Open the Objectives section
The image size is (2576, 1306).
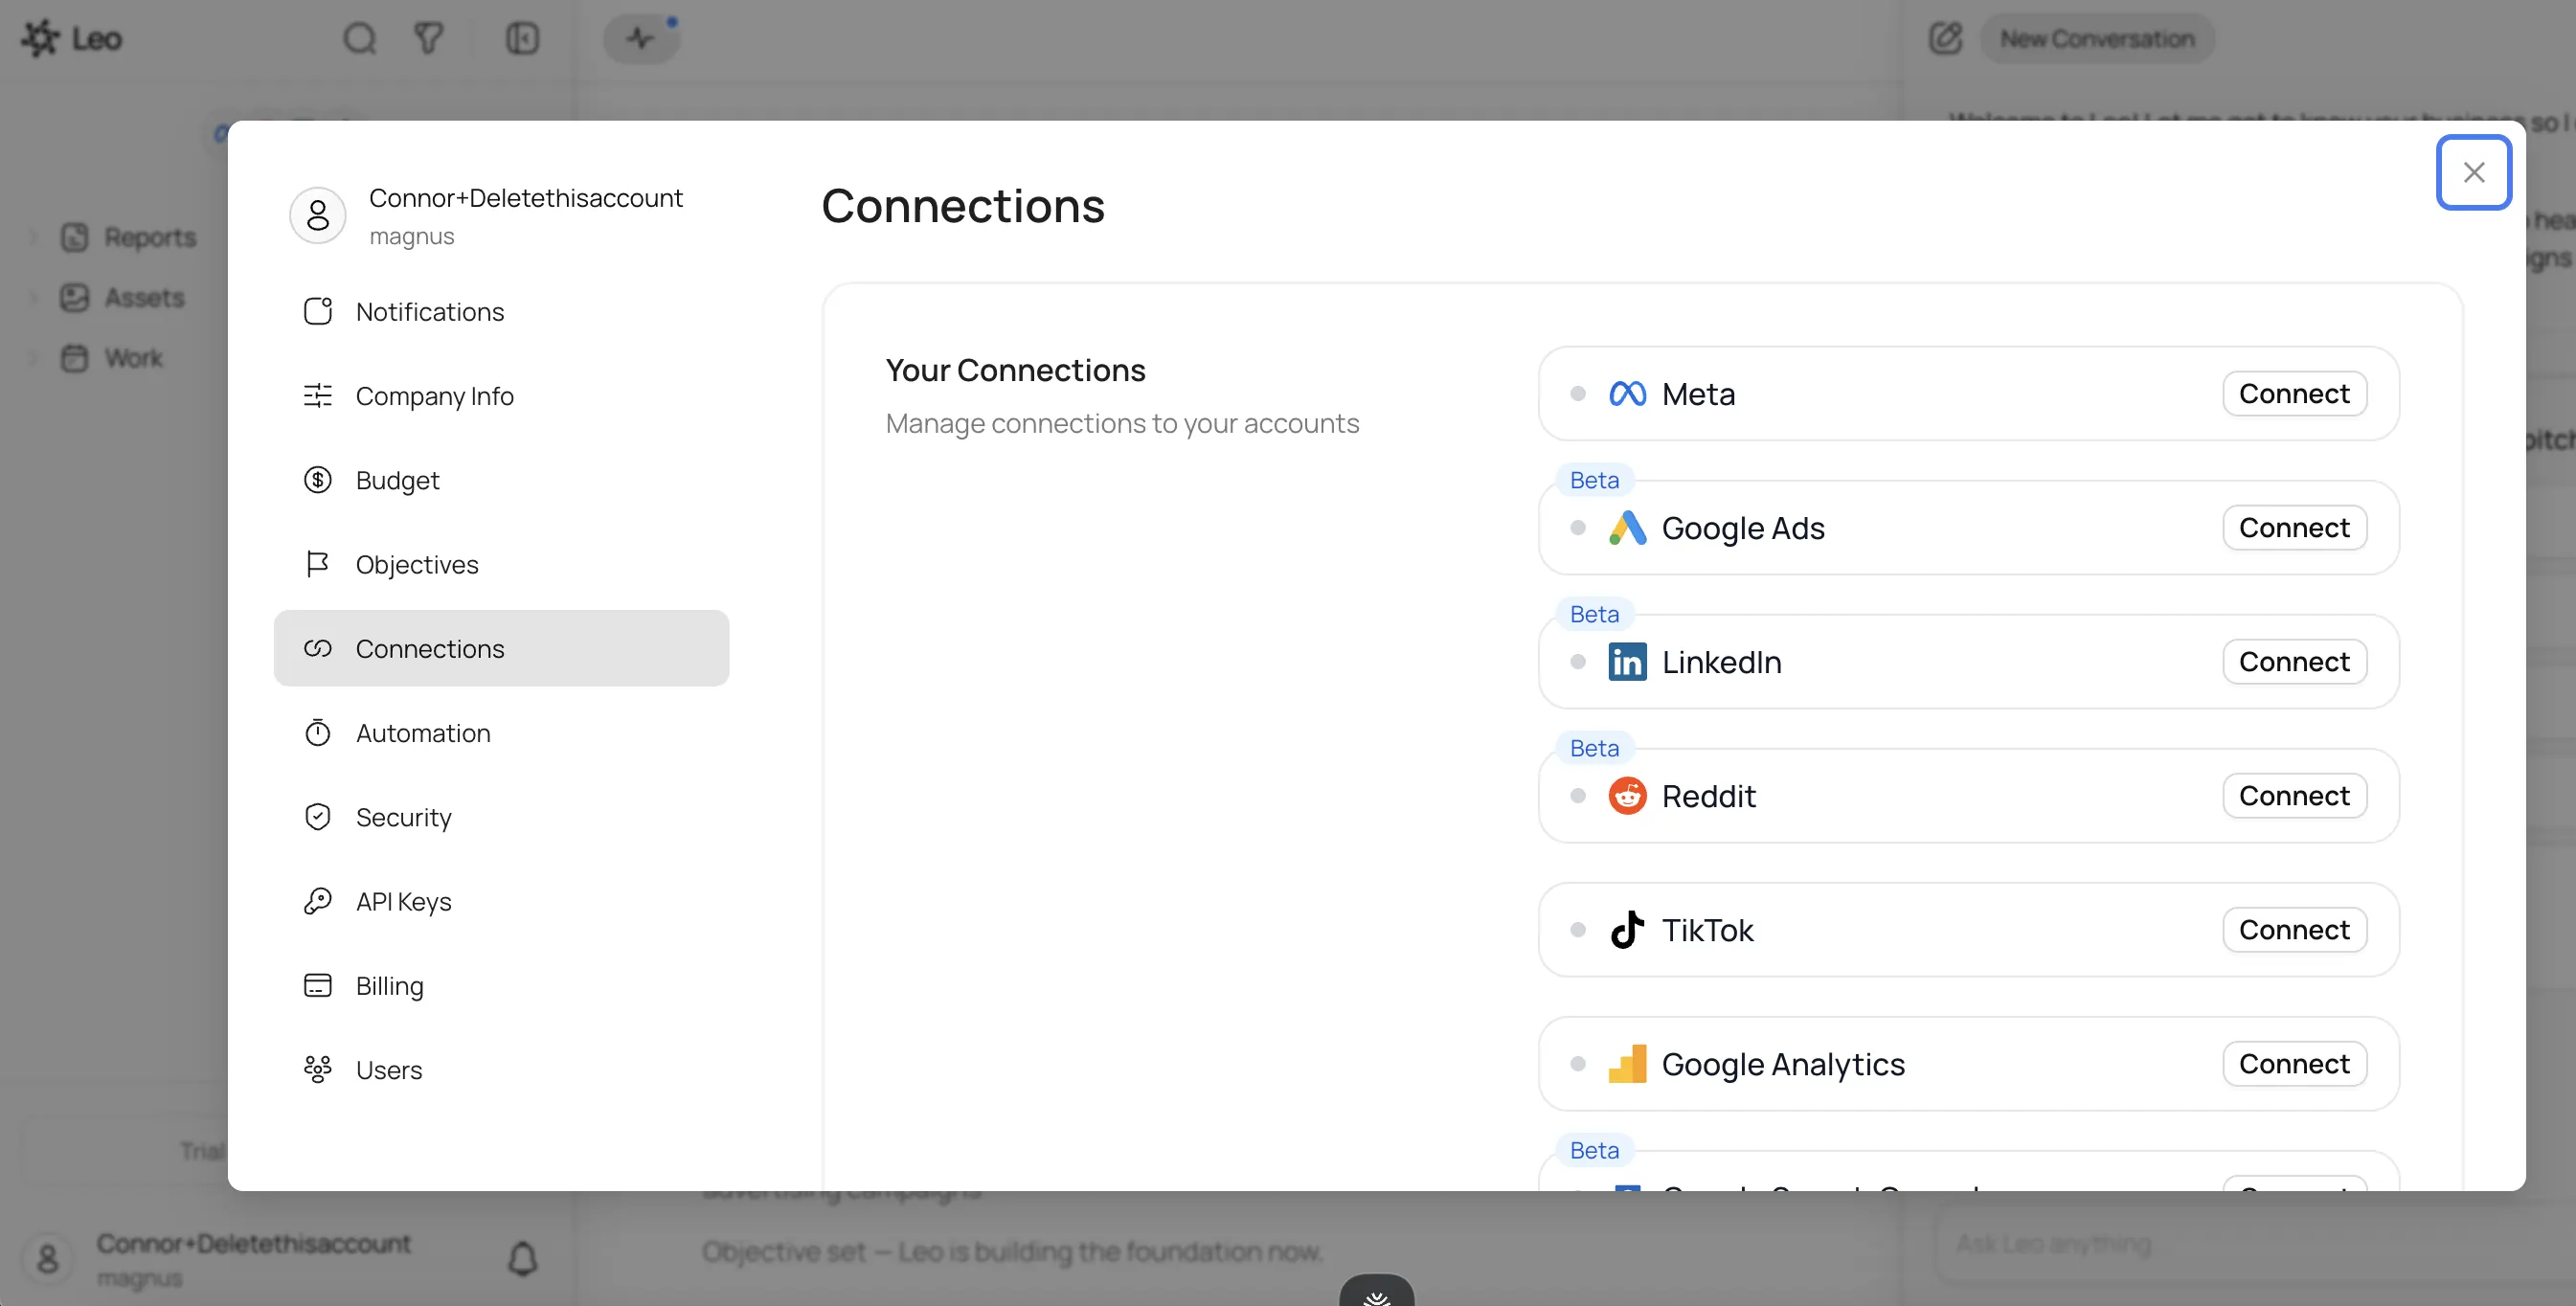click(501, 565)
